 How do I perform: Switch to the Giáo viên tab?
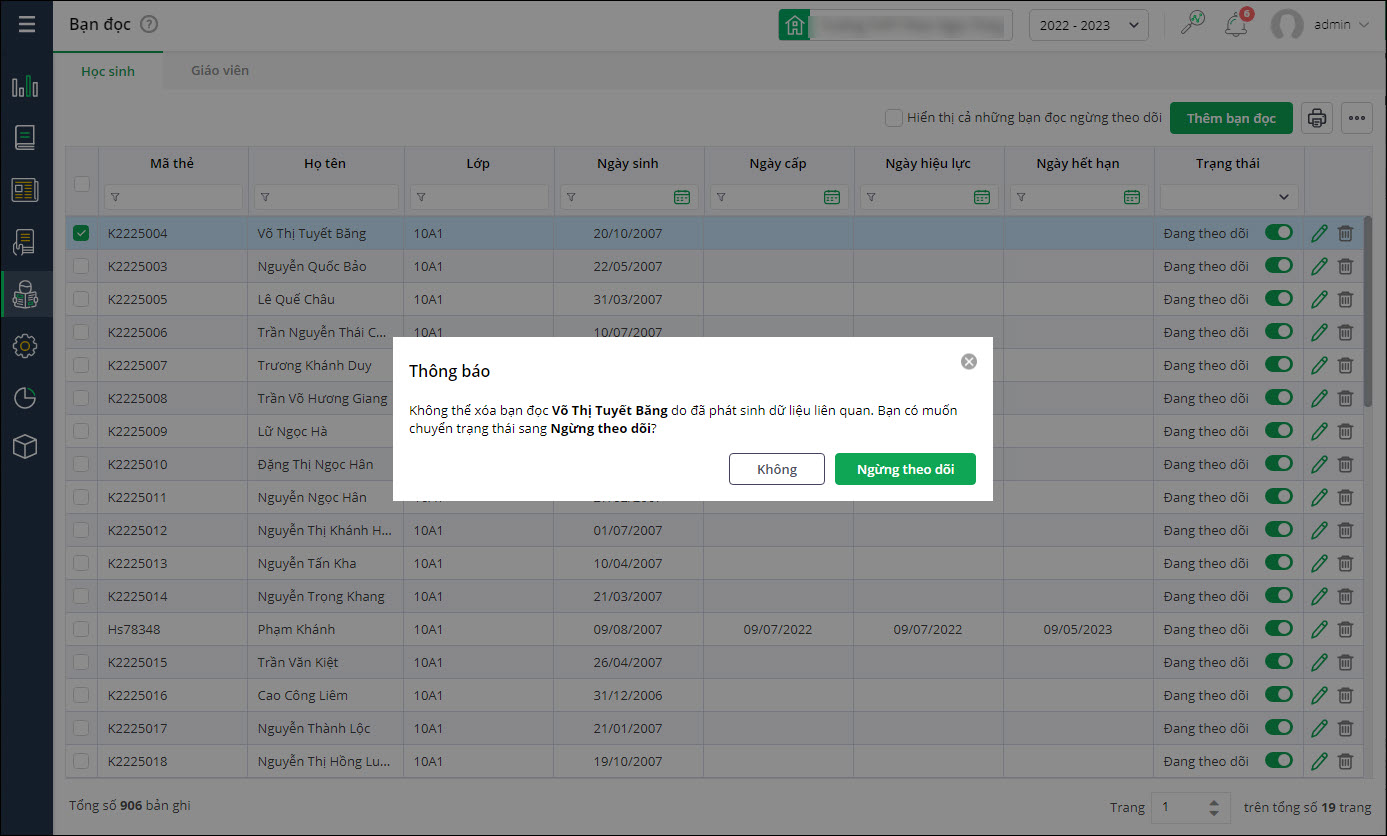220,71
